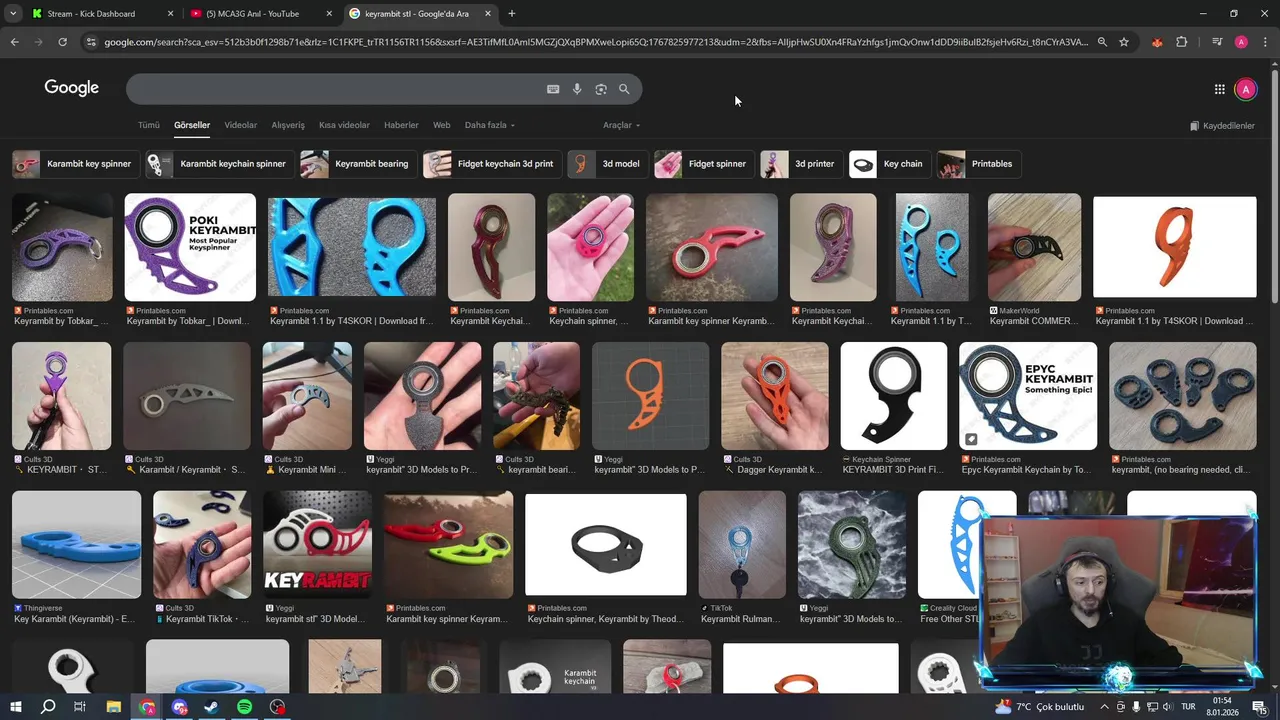The width and height of the screenshot is (1280, 720).
Task: View site information in address bar
Action: point(91,42)
